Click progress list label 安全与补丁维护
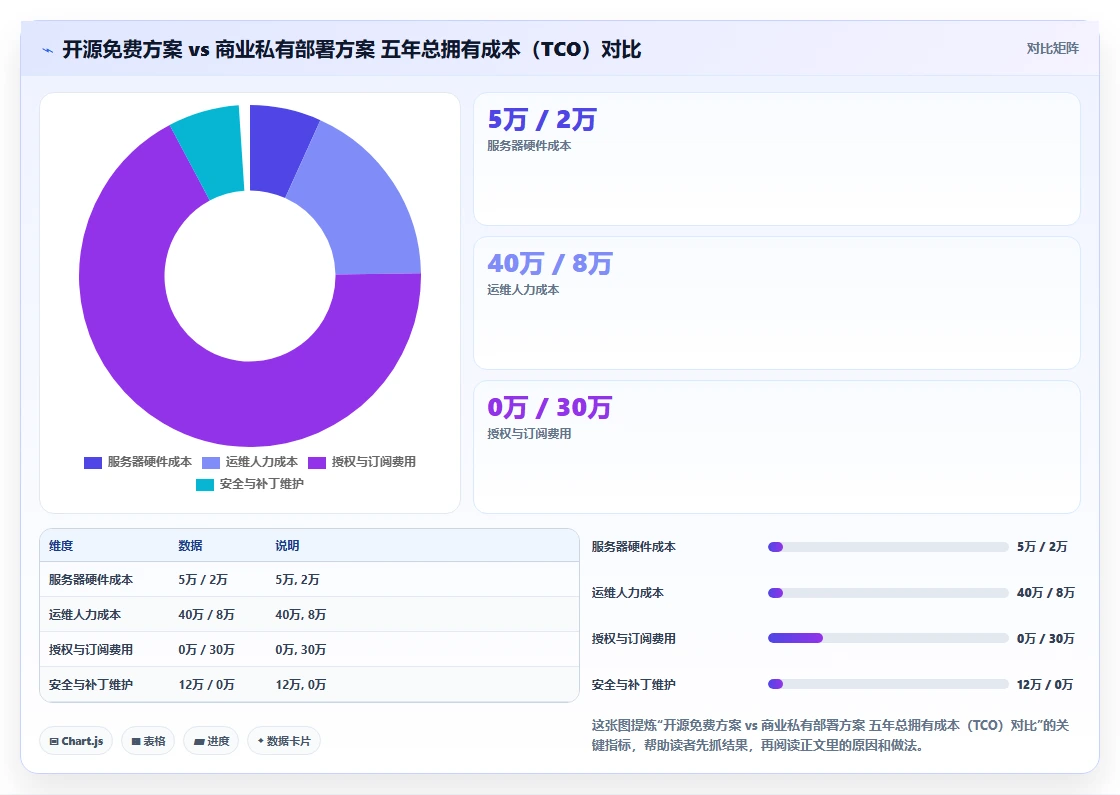 tap(634, 684)
